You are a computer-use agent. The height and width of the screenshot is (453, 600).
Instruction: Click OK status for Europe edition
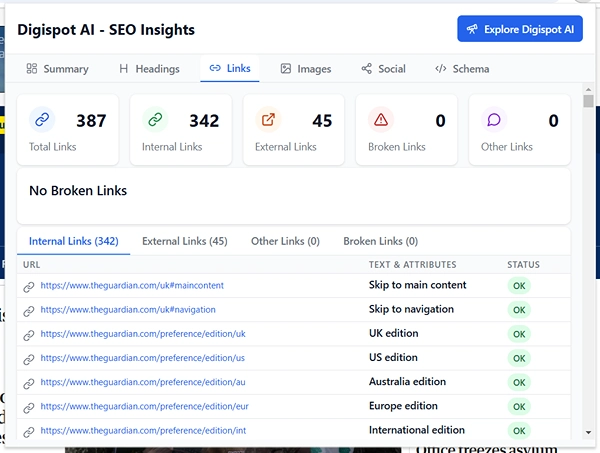[x=519, y=406]
